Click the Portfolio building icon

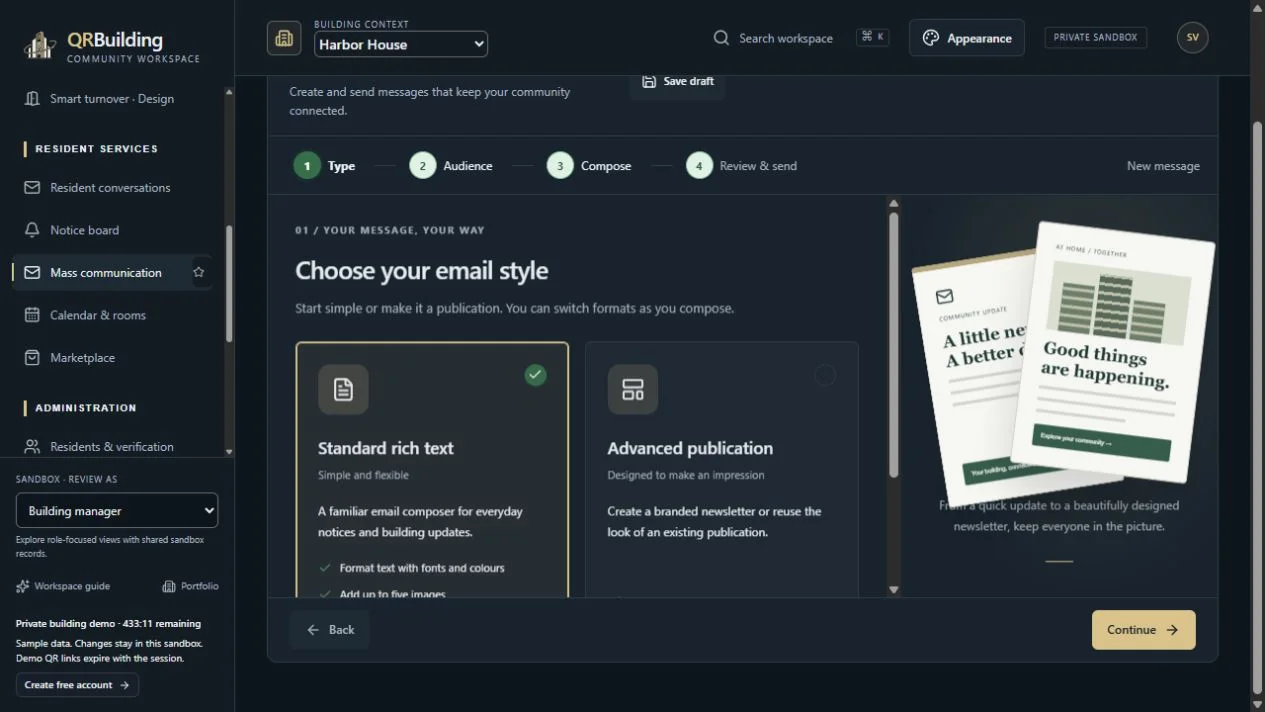coord(169,586)
